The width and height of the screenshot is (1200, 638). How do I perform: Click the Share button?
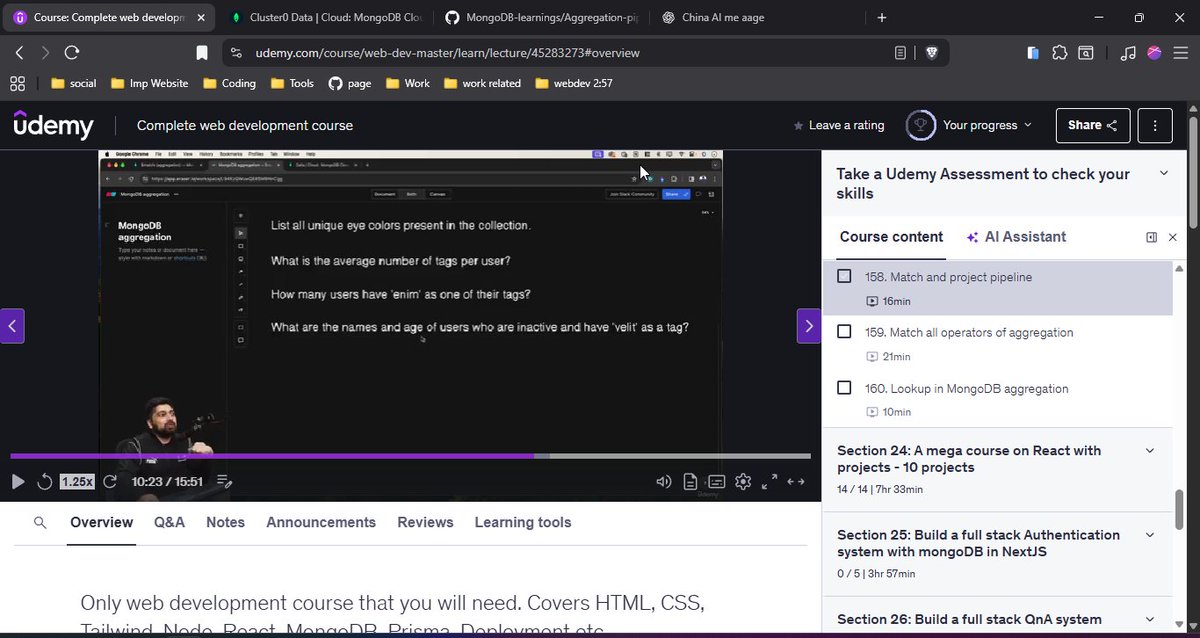click(x=1093, y=125)
